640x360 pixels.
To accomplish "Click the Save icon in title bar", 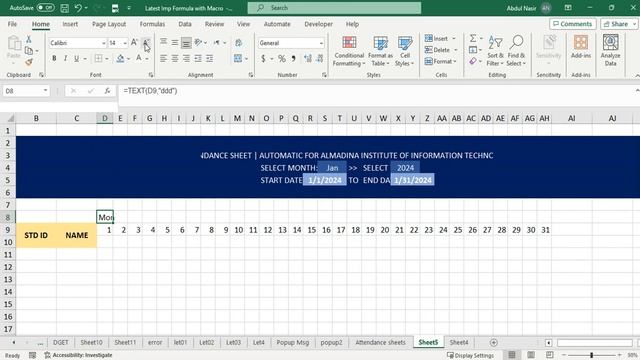I will click(x=64, y=8).
